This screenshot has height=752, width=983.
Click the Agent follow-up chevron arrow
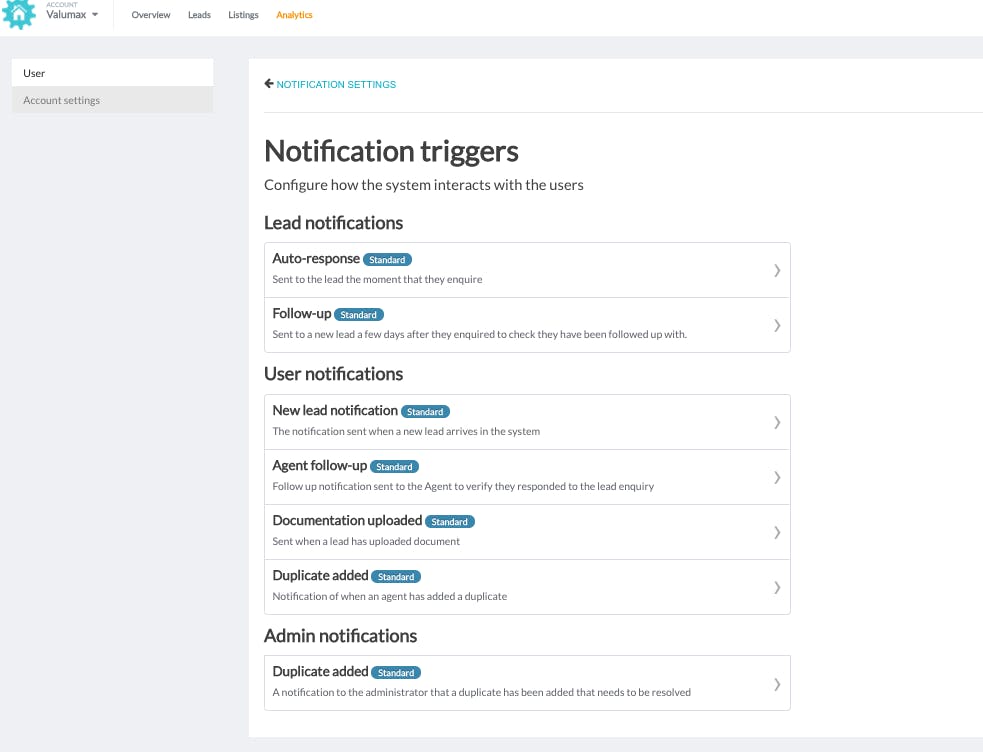(x=777, y=478)
